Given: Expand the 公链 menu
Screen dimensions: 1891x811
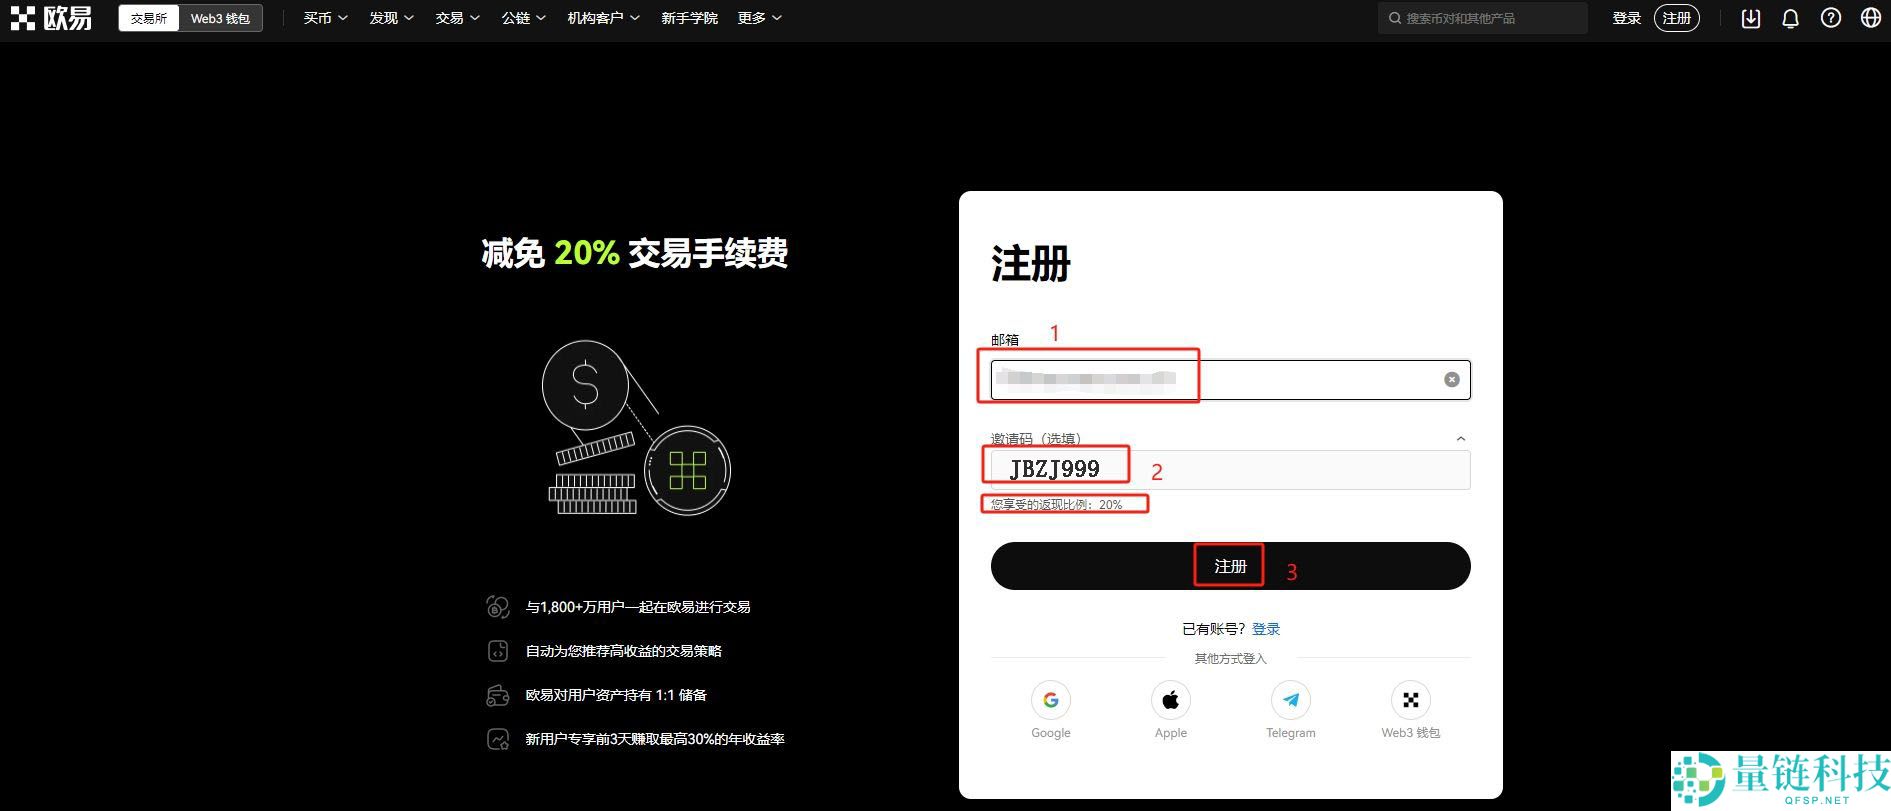Looking at the screenshot, I should 524,18.
